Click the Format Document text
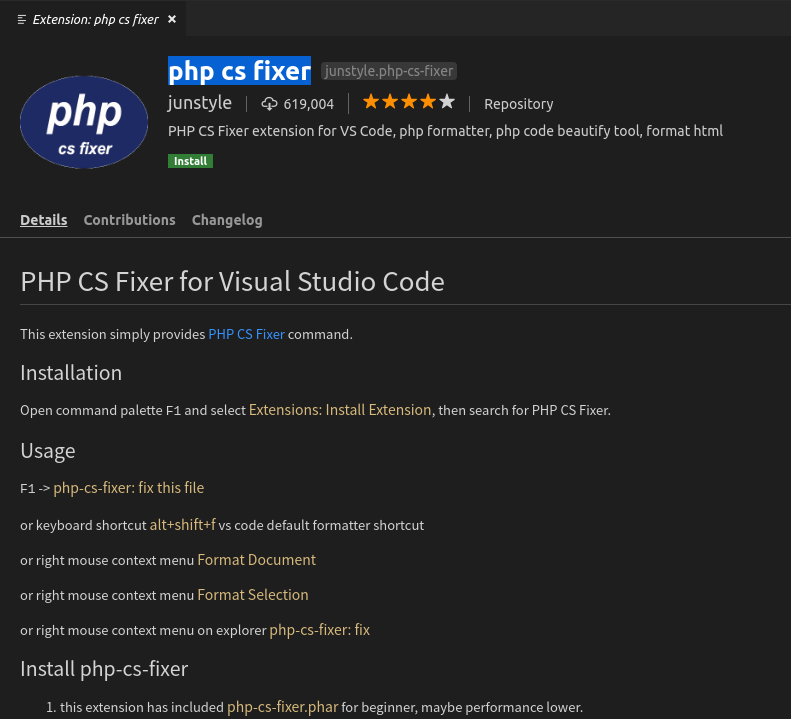Image resolution: width=791 pixels, height=719 pixels. [256, 560]
